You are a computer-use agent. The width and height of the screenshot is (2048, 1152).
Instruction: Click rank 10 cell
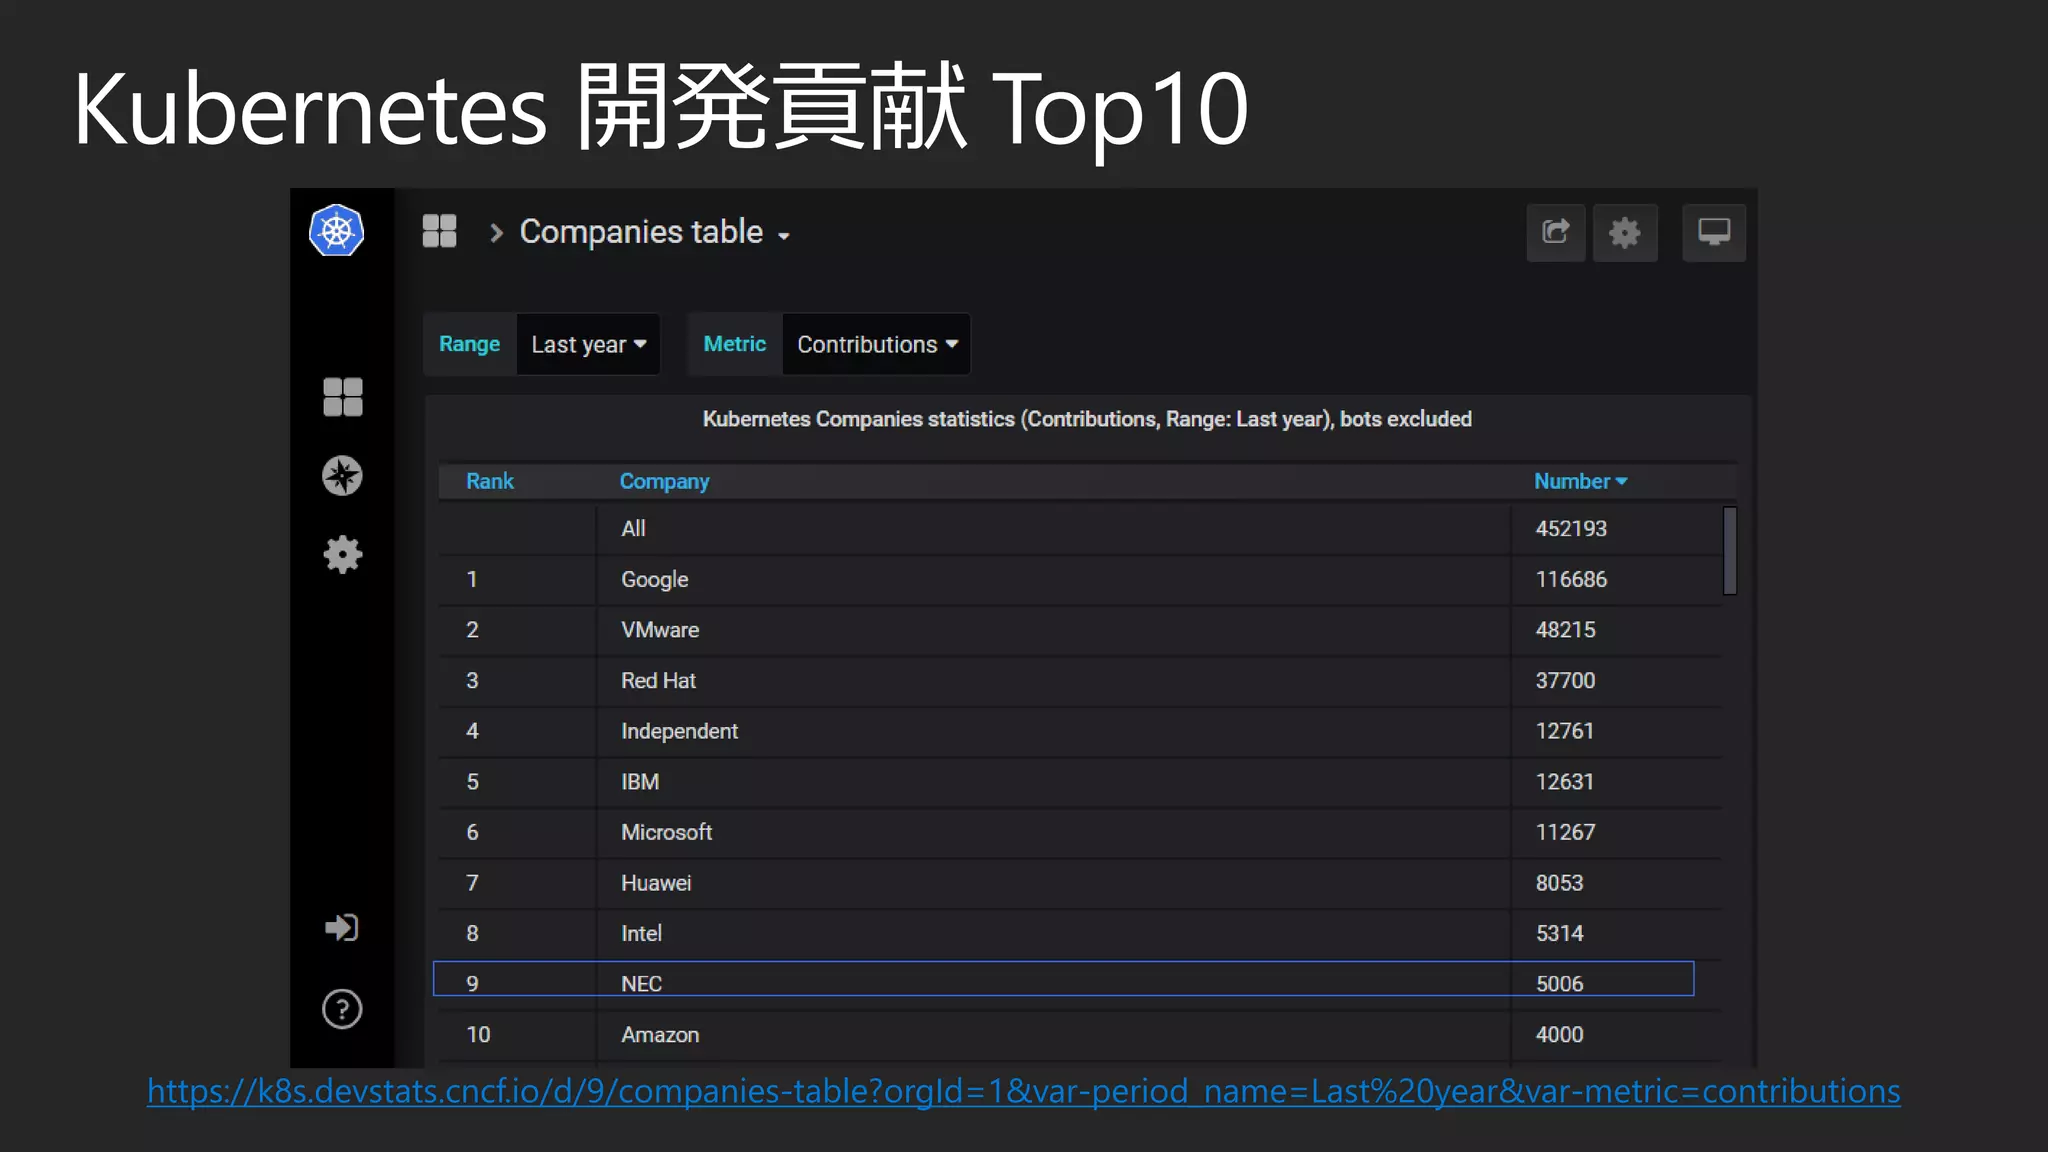tap(516, 1035)
